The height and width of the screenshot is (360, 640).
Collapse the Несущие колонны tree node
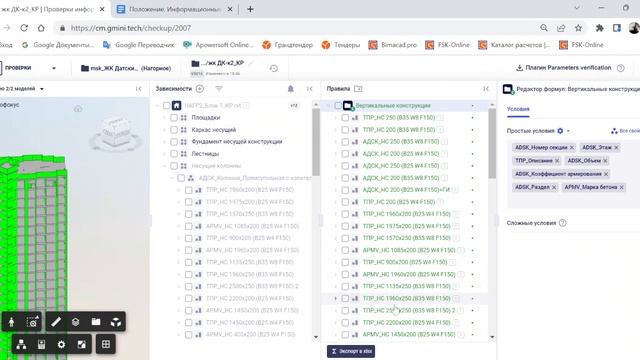164,166
